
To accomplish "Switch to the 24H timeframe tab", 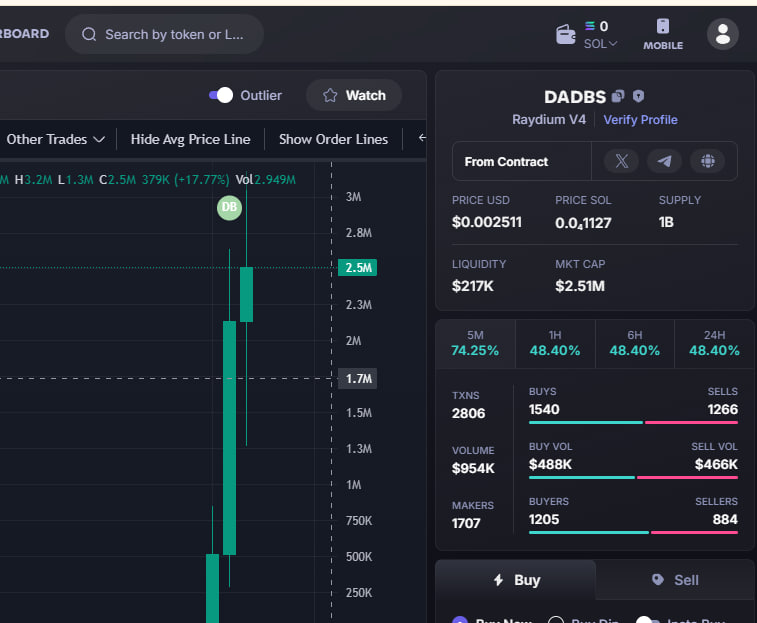I will [714, 344].
